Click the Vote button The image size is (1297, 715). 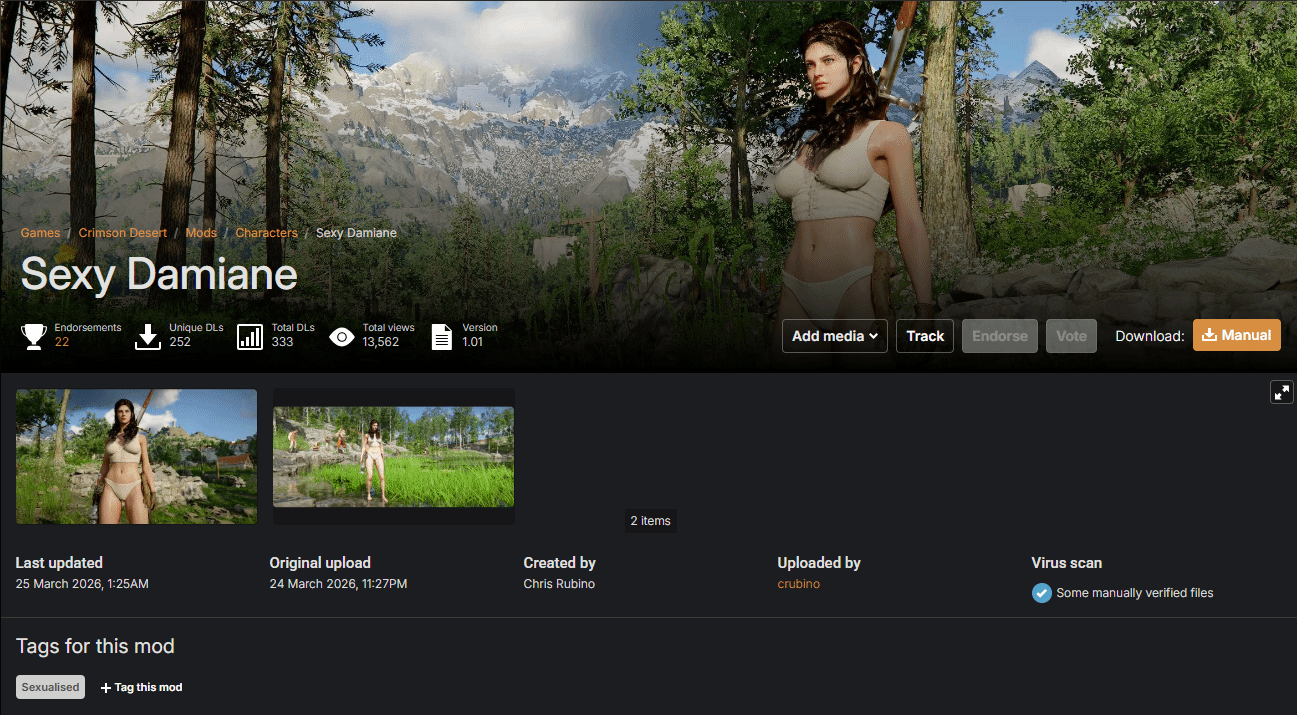(x=1071, y=336)
